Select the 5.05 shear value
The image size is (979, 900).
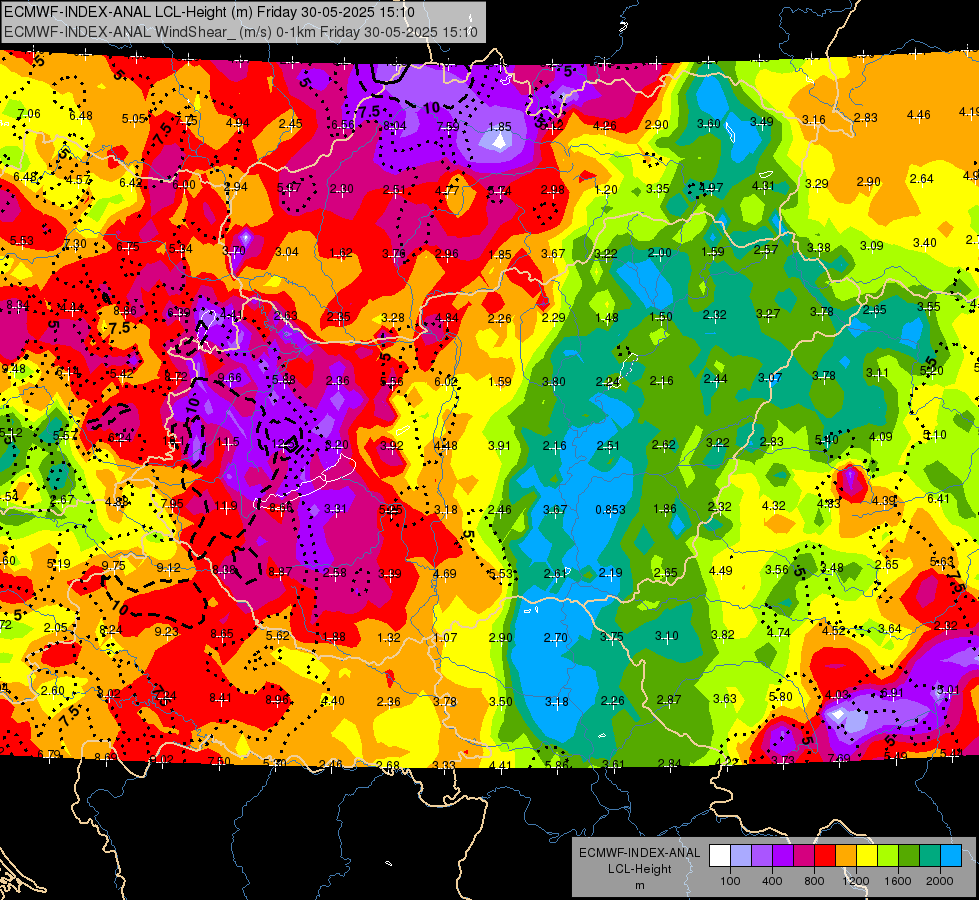pyautogui.click(x=134, y=119)
